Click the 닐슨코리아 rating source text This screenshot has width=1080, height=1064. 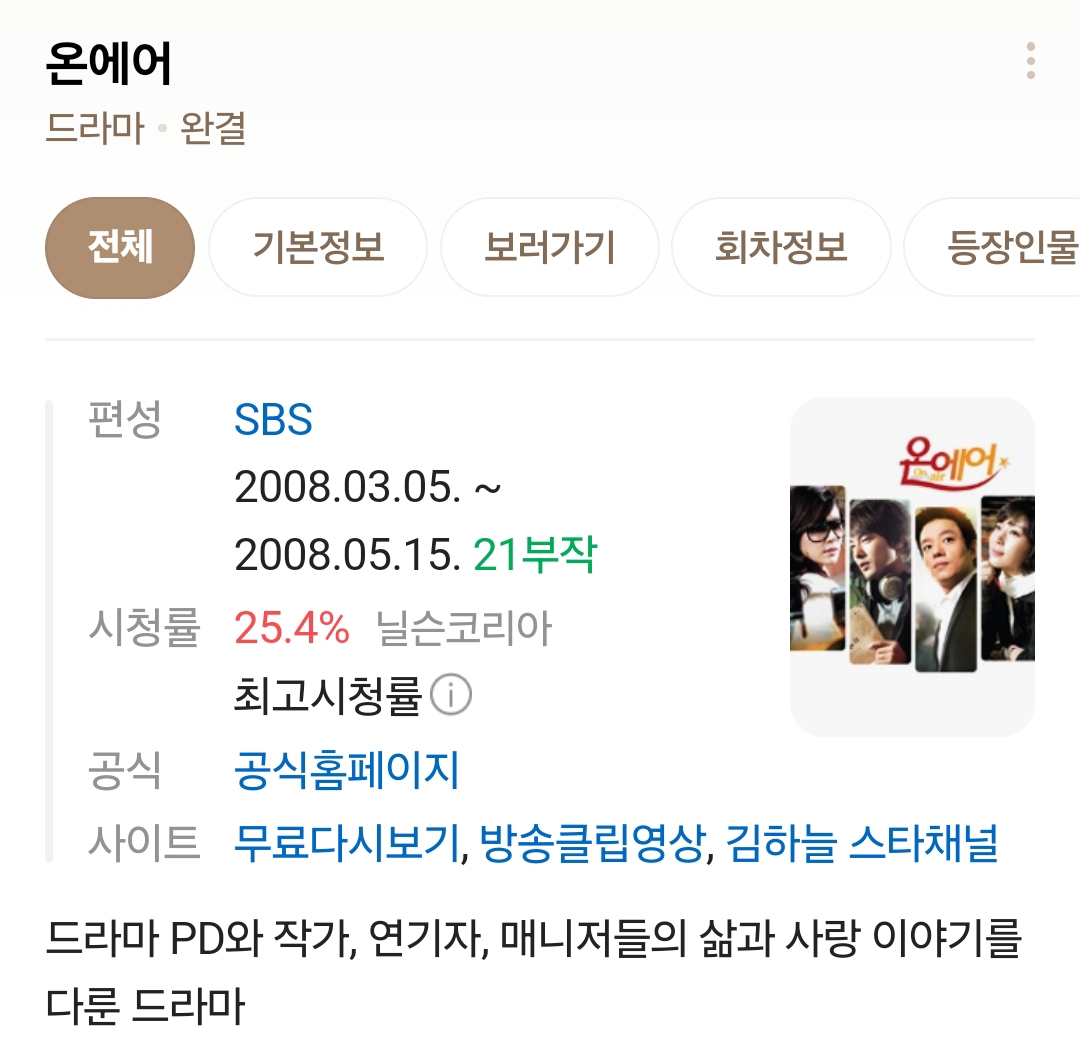(x=464, y=628)
